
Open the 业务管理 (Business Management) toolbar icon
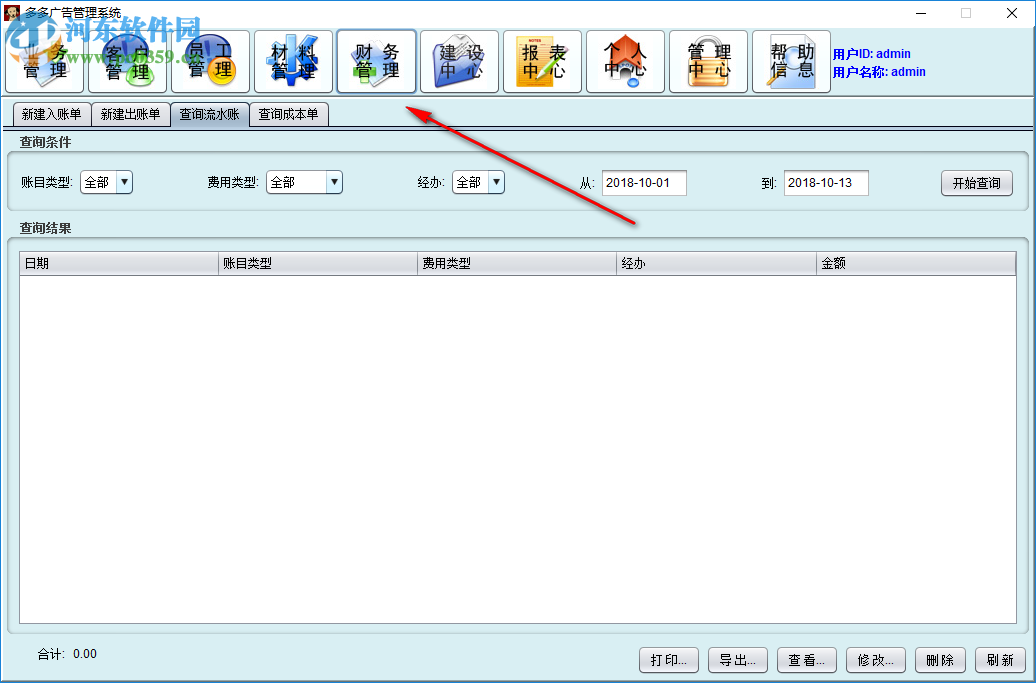[x=44, y=61]
